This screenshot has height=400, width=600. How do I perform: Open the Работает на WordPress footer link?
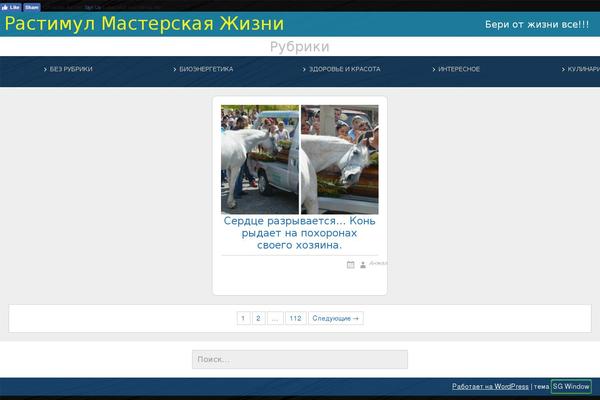coord(490,387)
